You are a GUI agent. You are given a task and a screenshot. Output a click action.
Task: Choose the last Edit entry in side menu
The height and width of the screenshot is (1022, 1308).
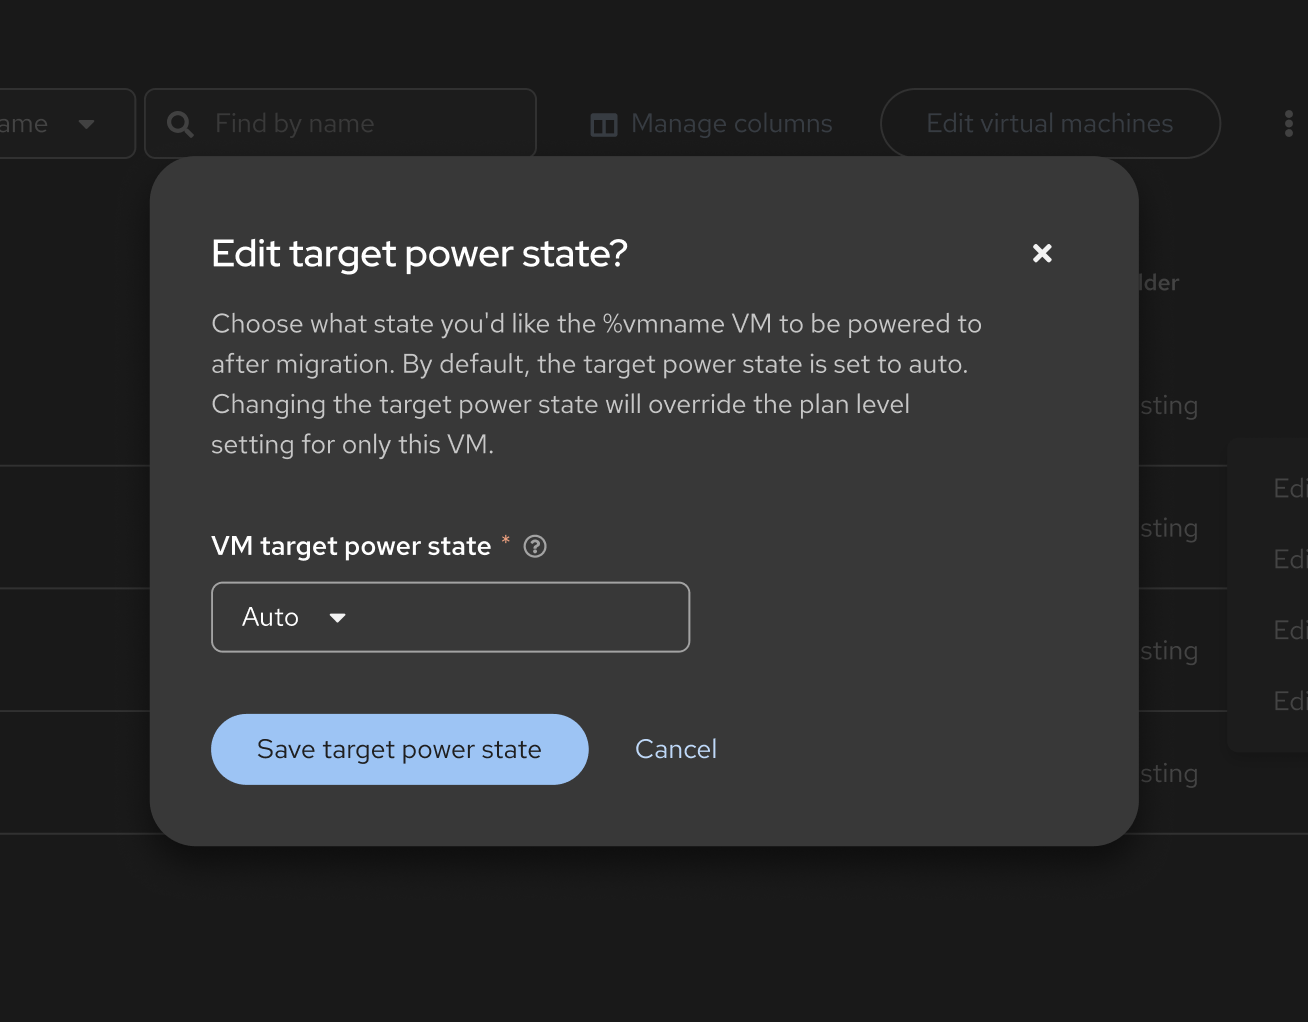[1289, 701]
